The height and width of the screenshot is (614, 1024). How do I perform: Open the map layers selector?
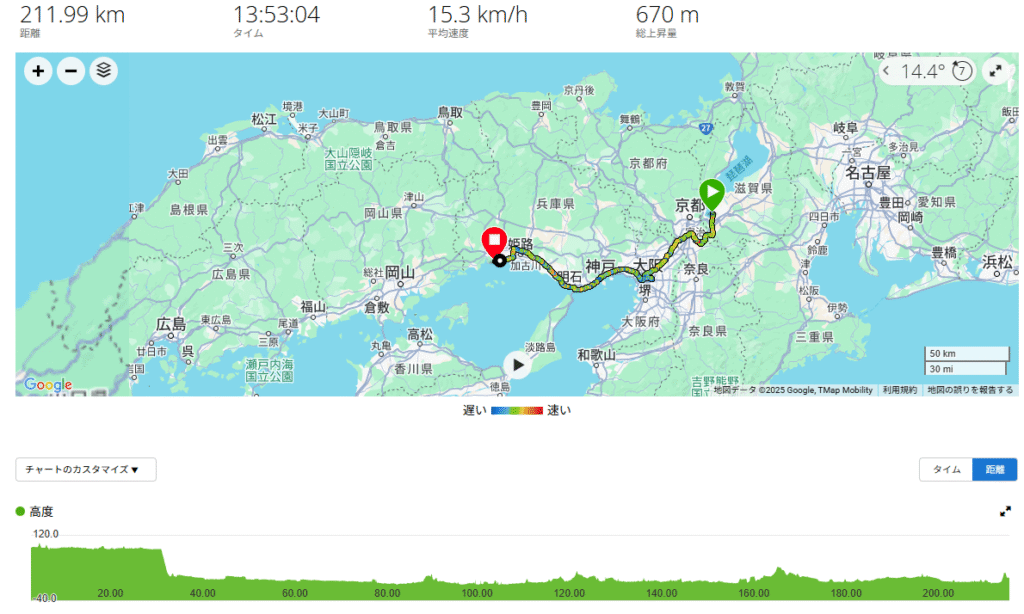[104, 71]
